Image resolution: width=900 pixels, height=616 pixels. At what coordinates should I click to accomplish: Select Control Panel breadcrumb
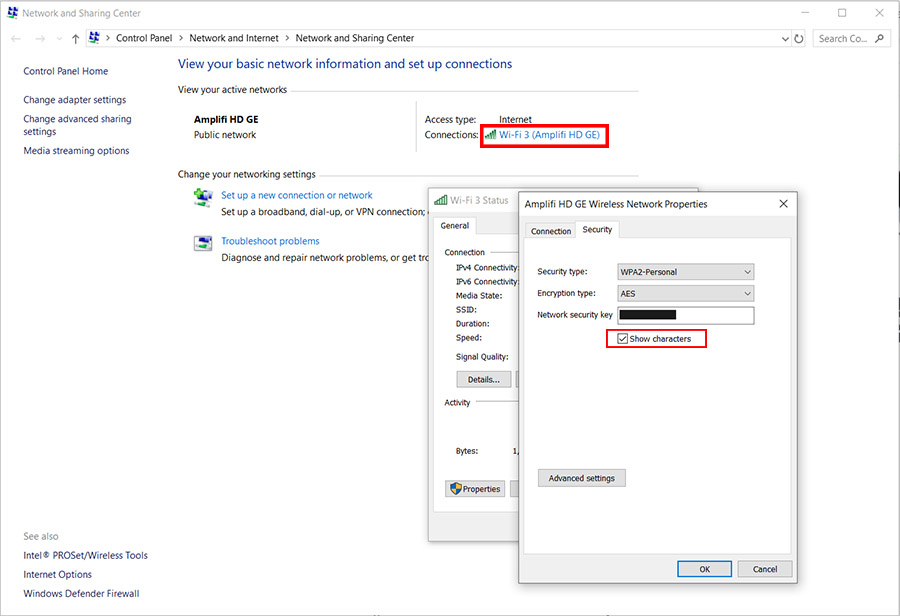[144, 38]
